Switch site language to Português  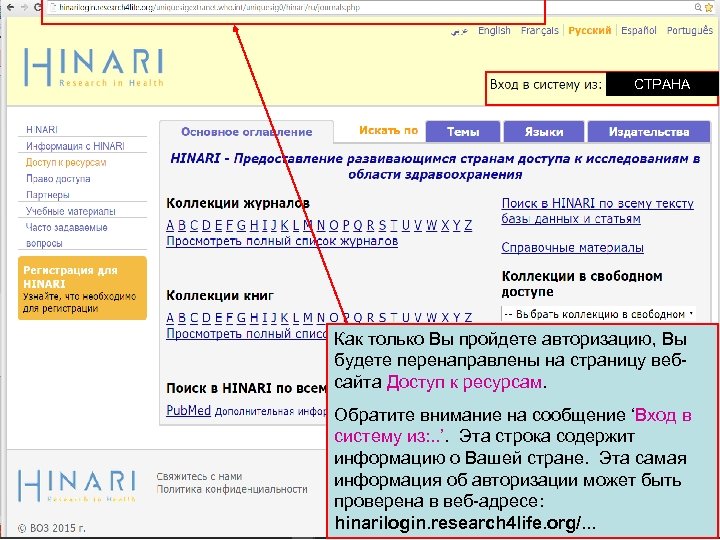tap(690, 30)
